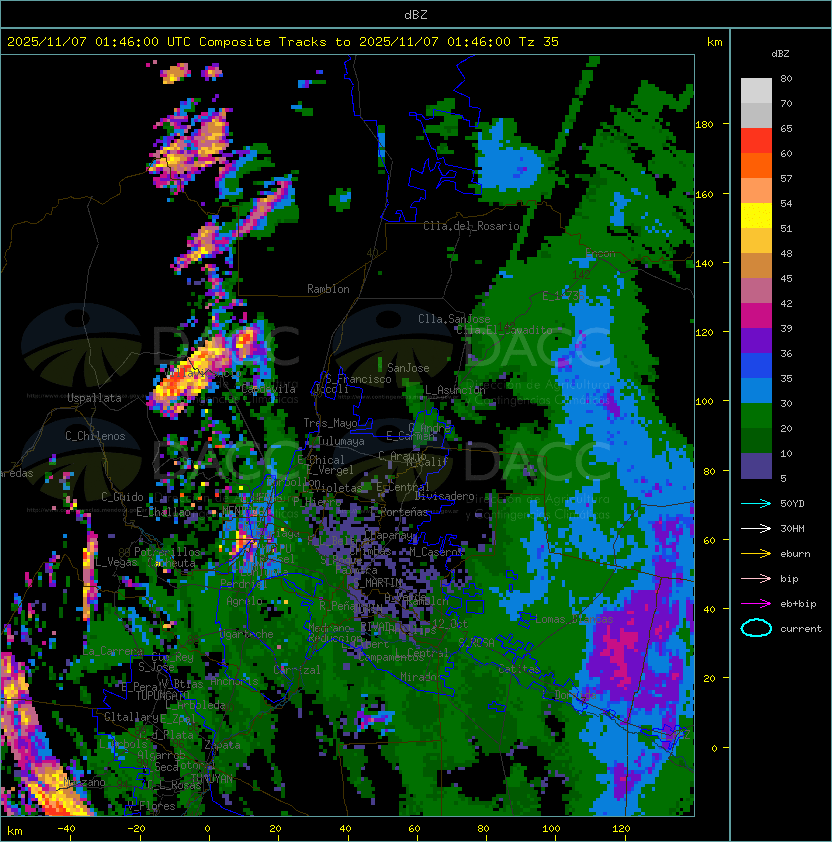Pick the lightest gray swatch atop the dBZ scale

click(756, 91)
